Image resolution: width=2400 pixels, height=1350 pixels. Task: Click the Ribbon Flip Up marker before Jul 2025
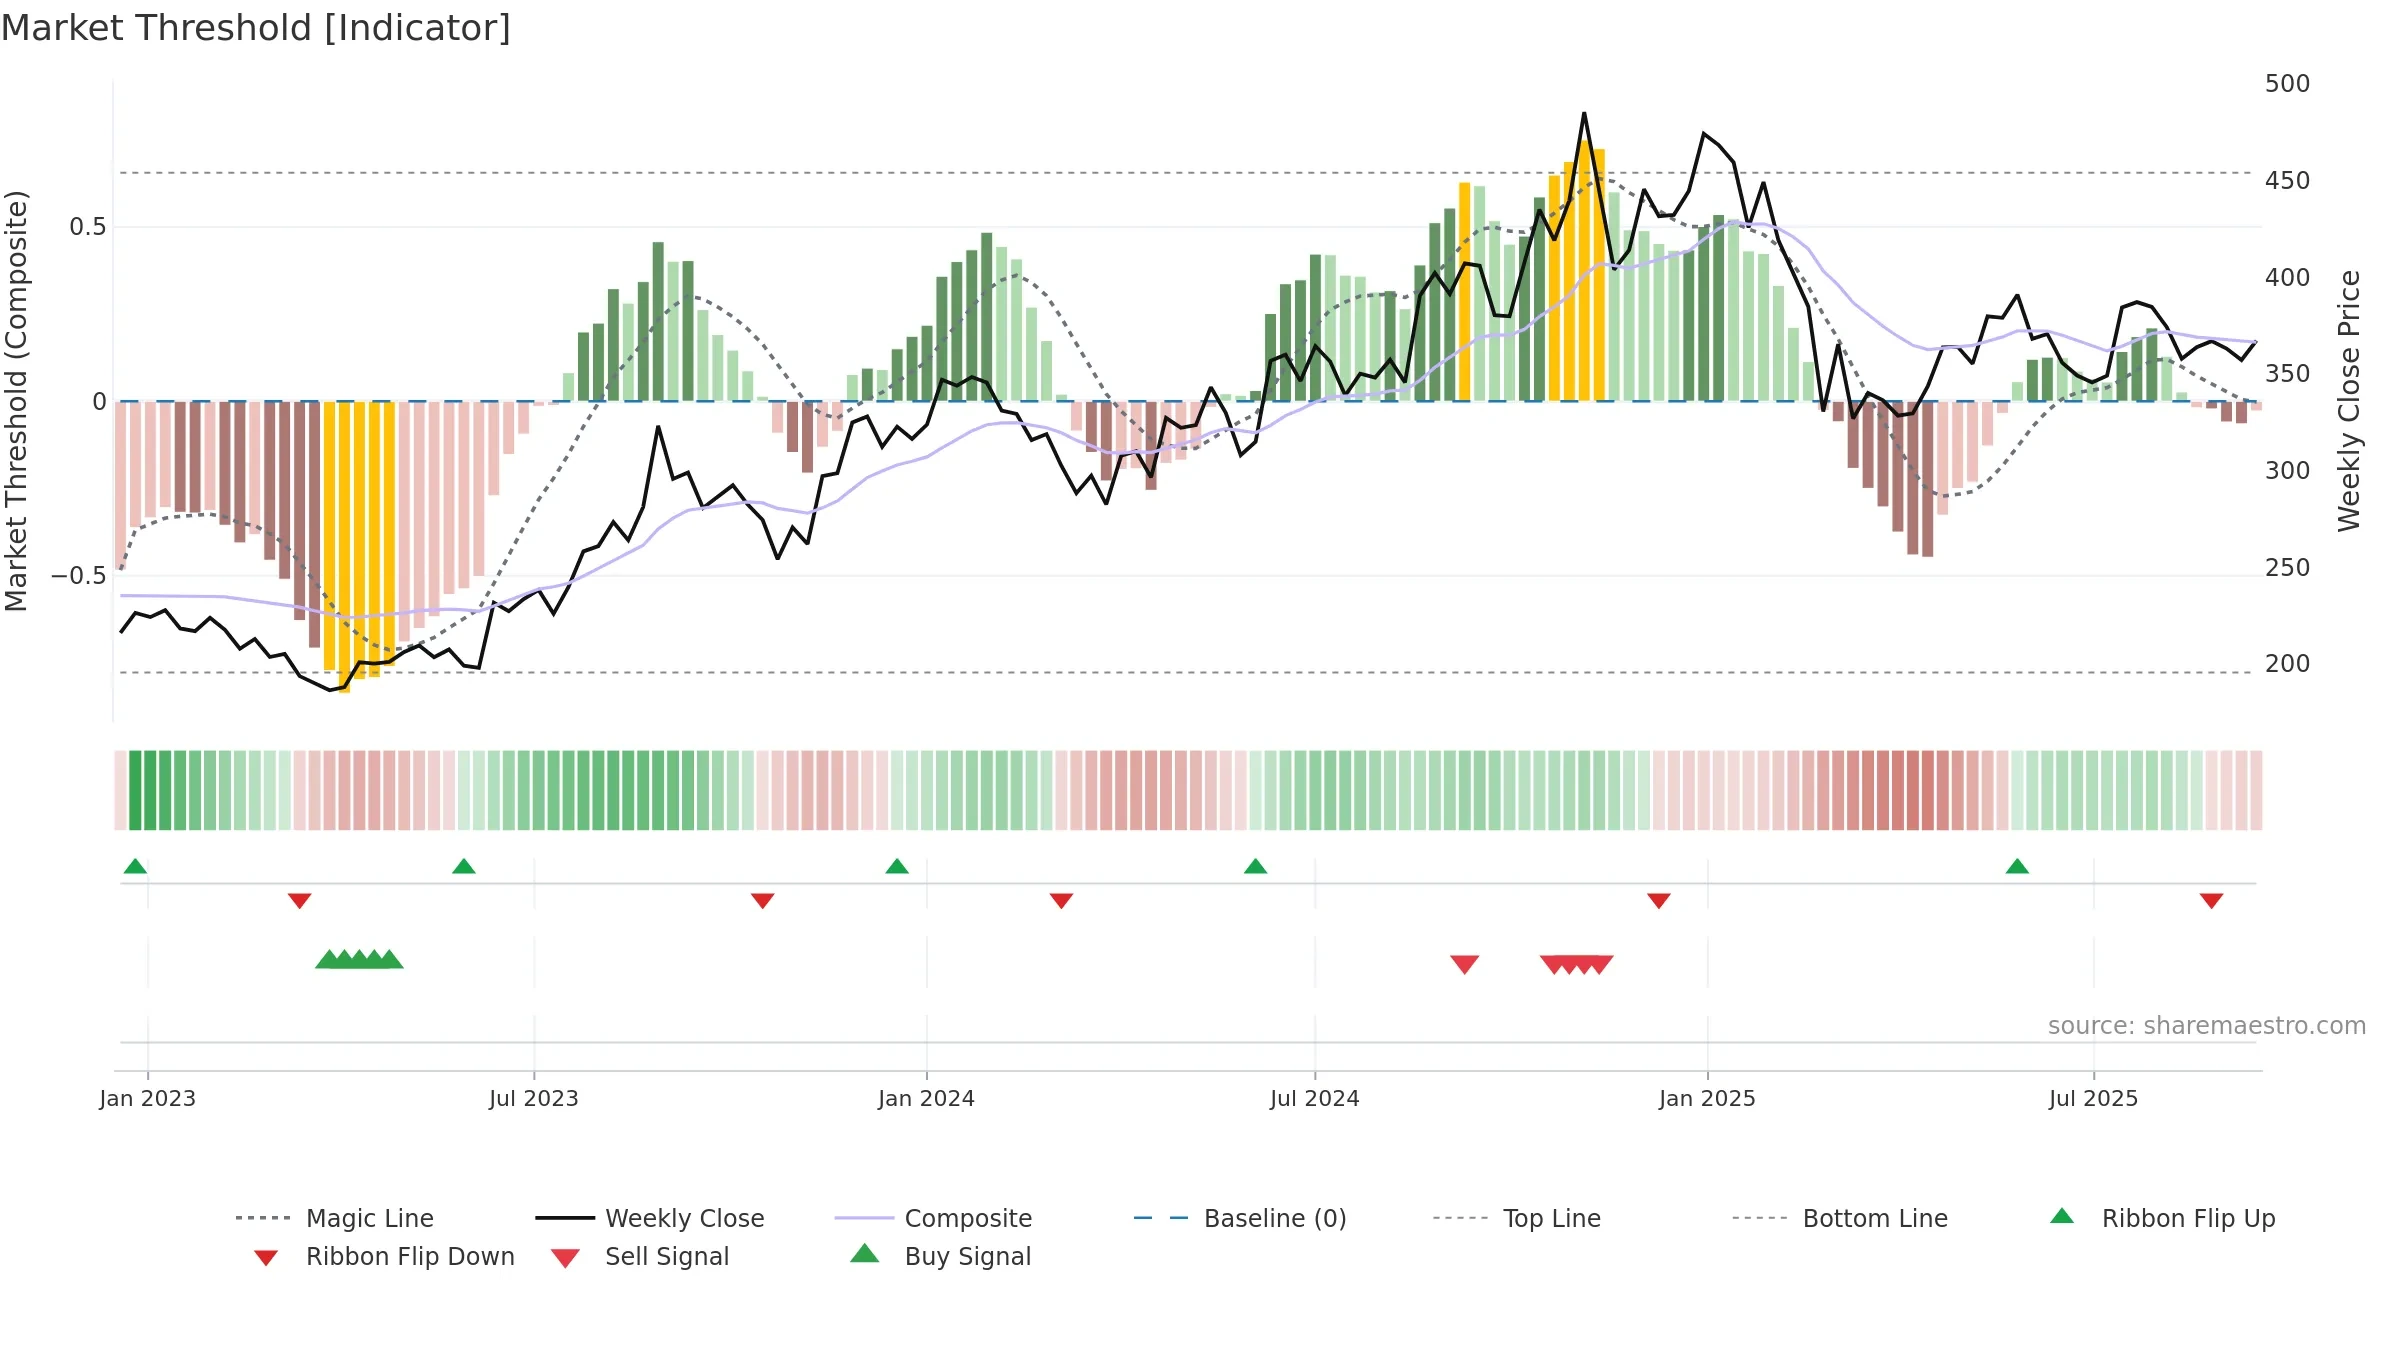click(x=2017, y=866)
